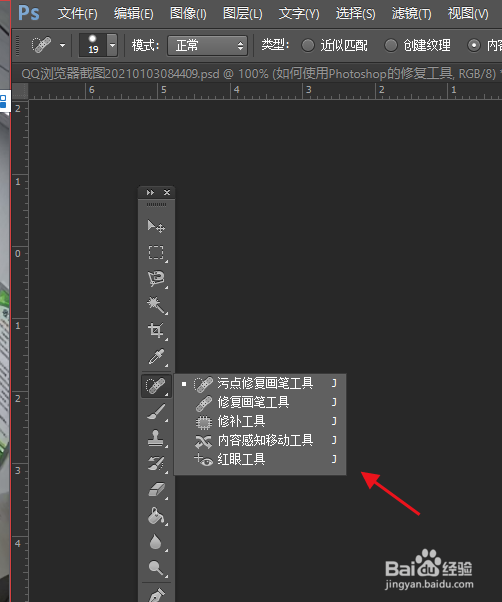Open the 模式 正常 dropdown
The image size is (502, 602).
(207, 46)
